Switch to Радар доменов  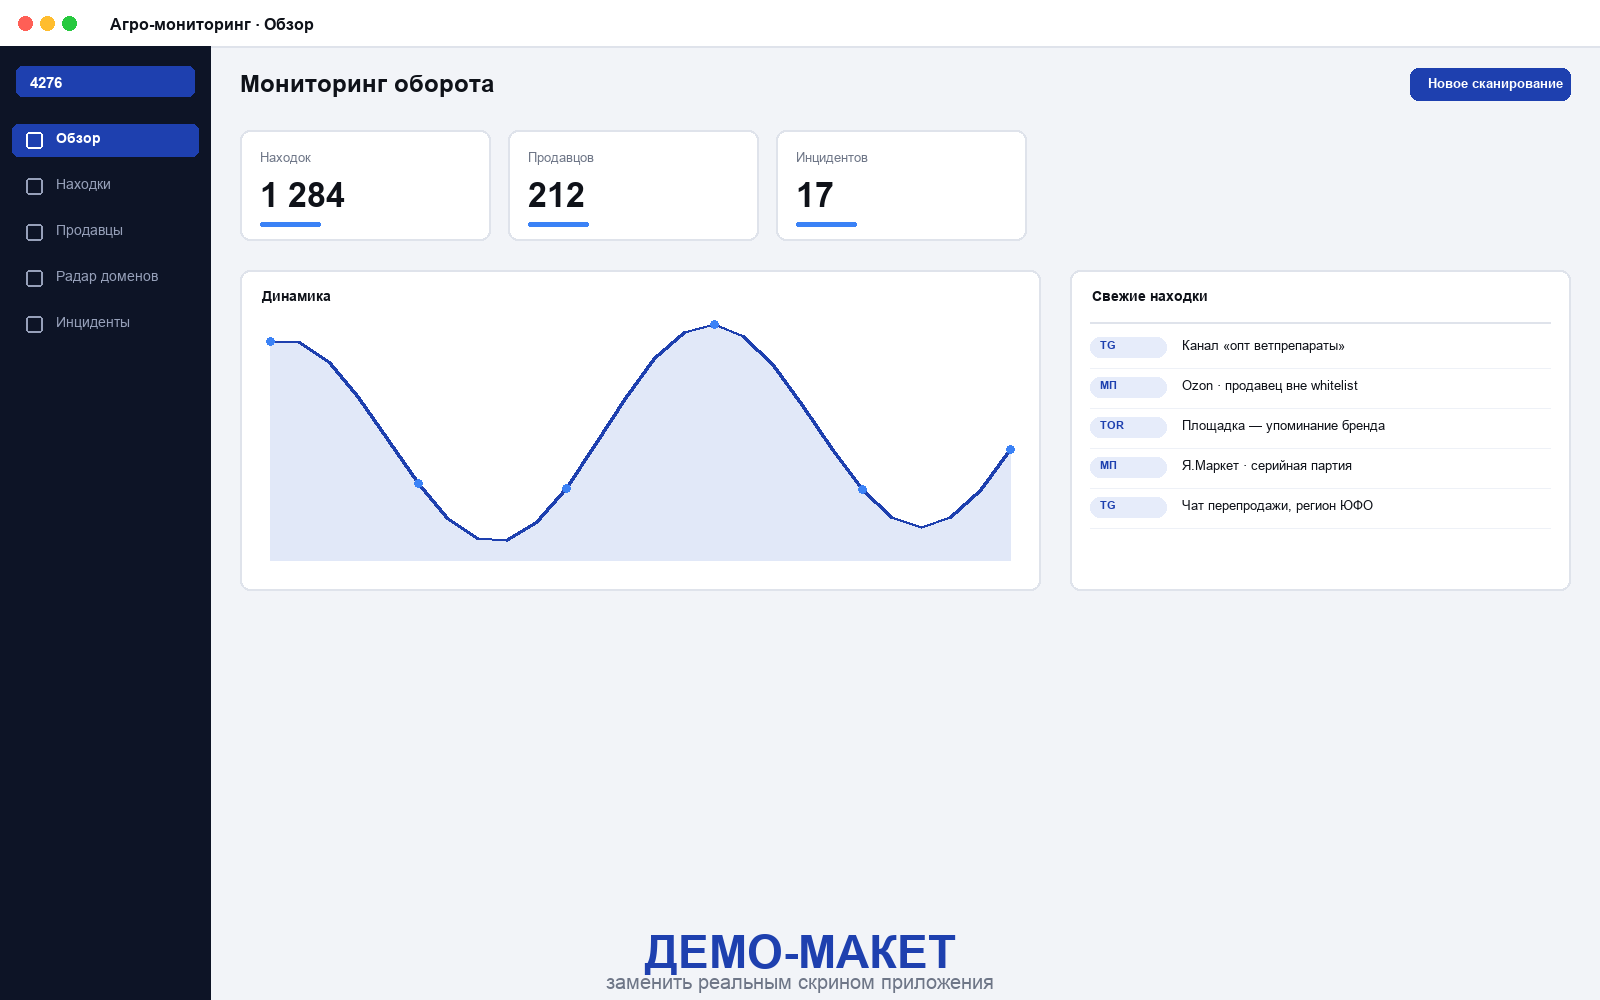point(105,278)
